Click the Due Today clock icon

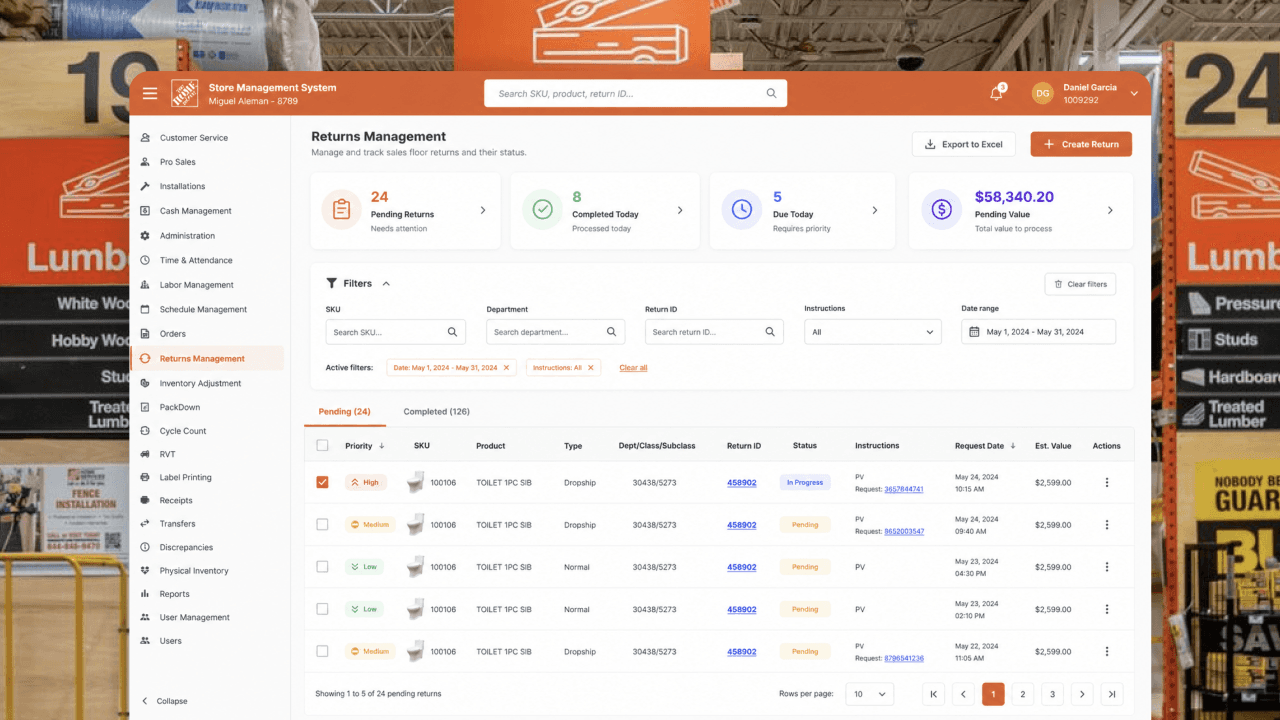pos(742,210)
